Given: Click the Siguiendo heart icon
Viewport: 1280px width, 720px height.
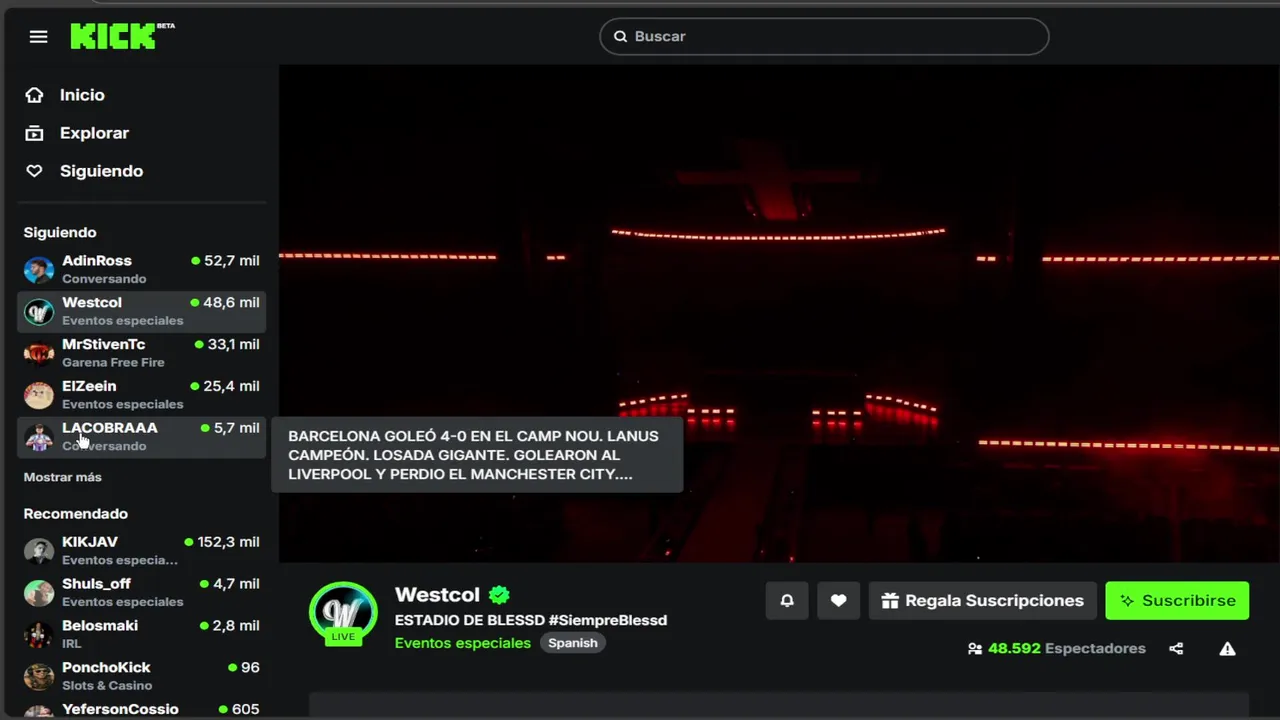Looking at the screenshot, I should (35, 171).
